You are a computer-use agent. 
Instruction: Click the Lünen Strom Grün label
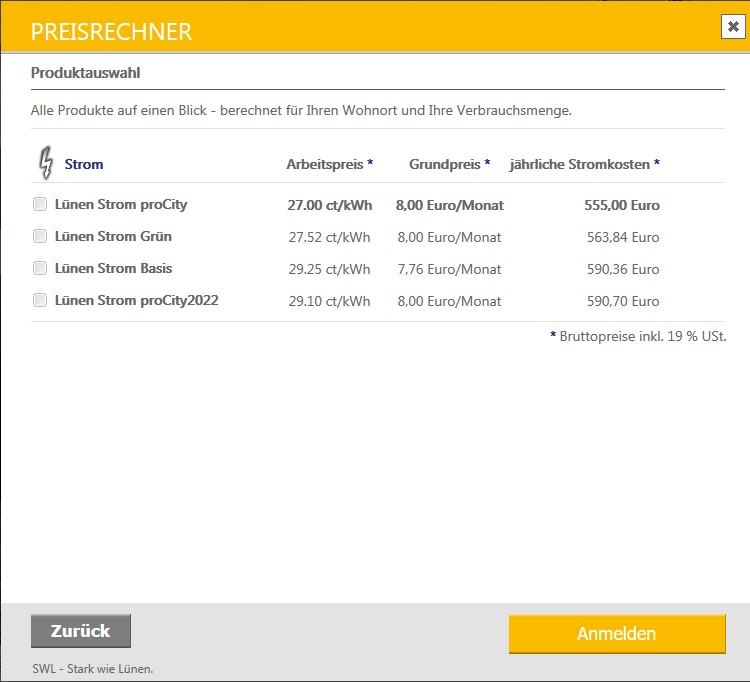coord(113,236)
